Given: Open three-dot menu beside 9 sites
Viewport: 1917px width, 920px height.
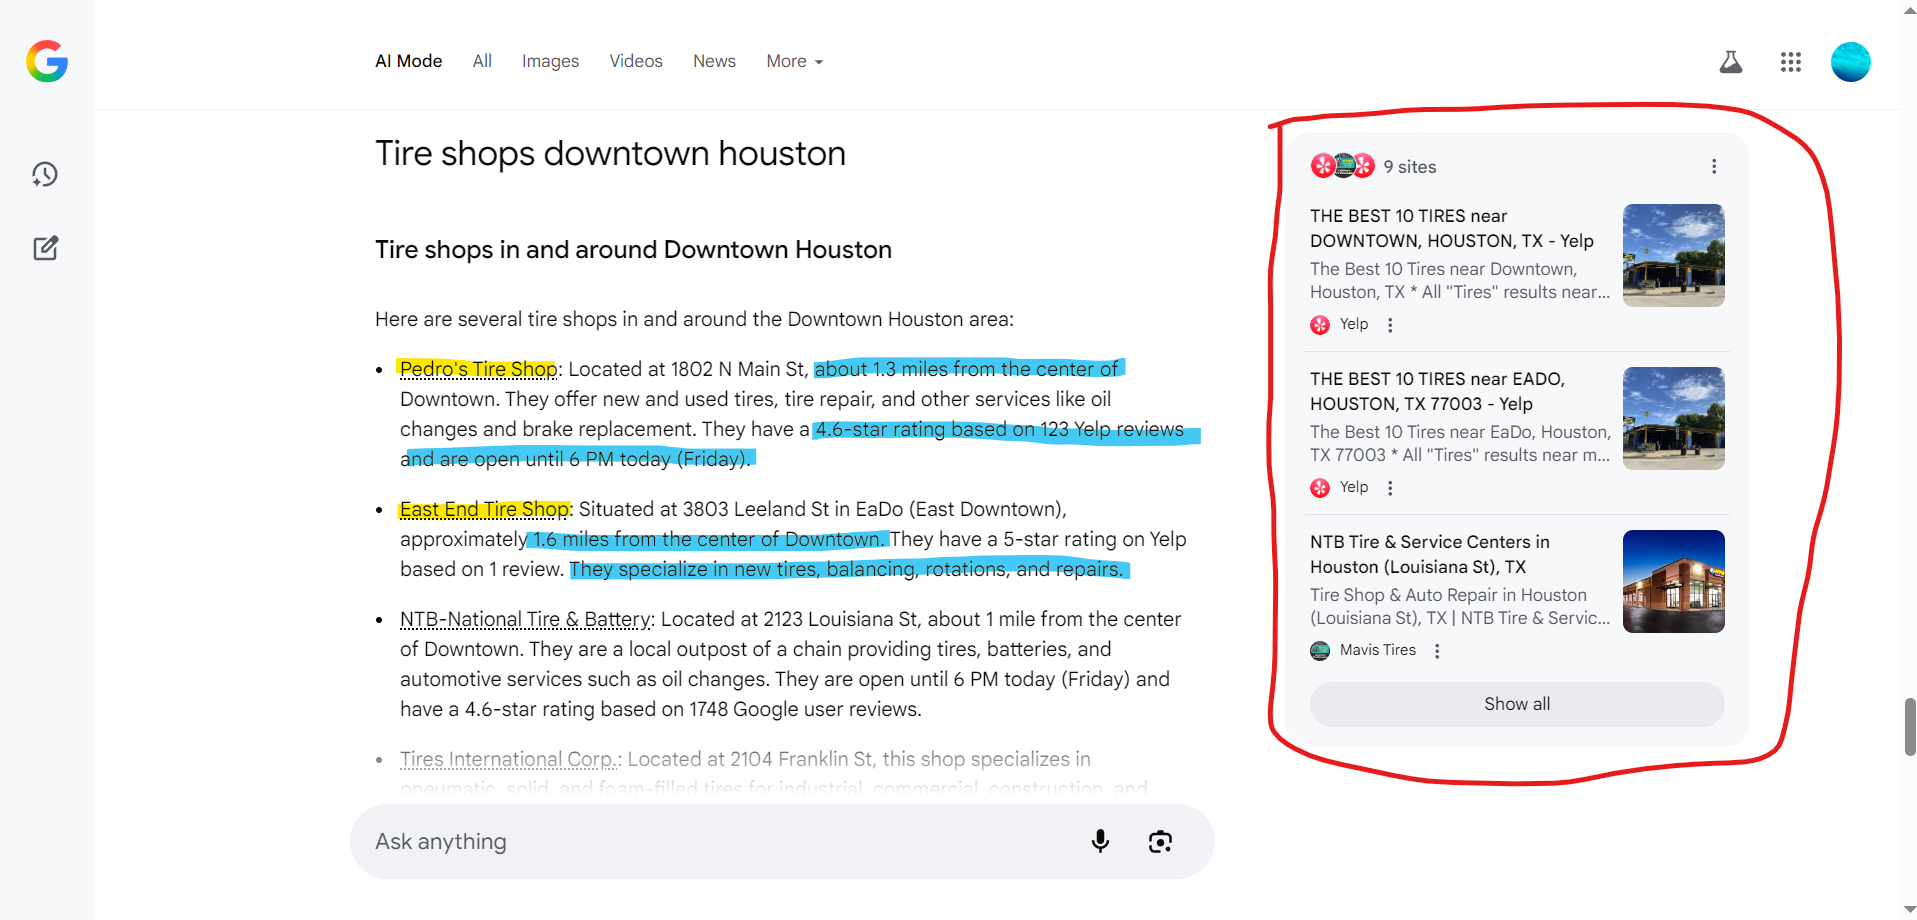Looking at the screenshot, I should coord(1714,166).
